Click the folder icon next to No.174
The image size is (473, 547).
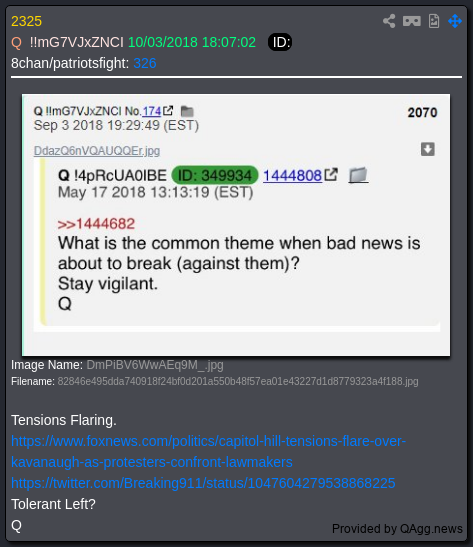pyautogui.click(x=187, y=111)
